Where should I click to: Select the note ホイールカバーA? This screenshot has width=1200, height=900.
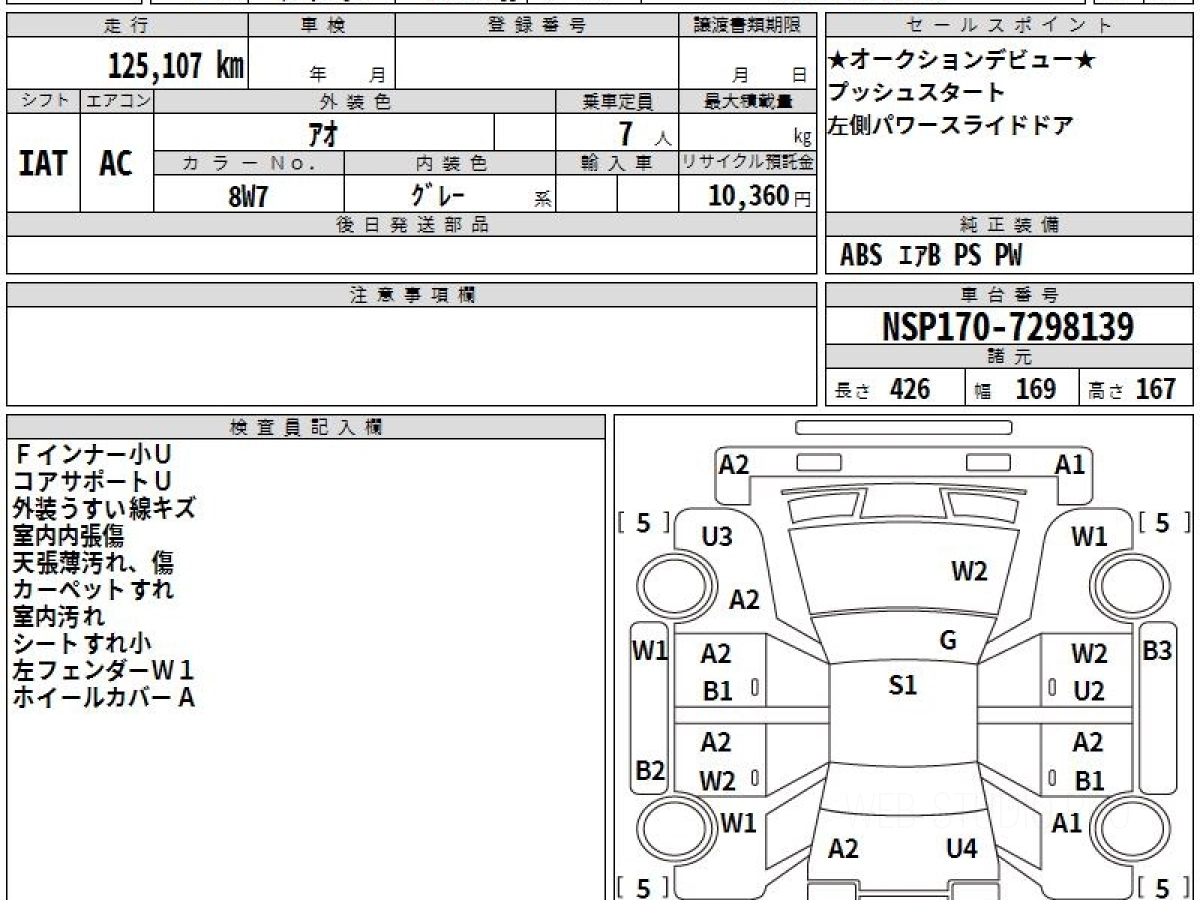[104, 698]
